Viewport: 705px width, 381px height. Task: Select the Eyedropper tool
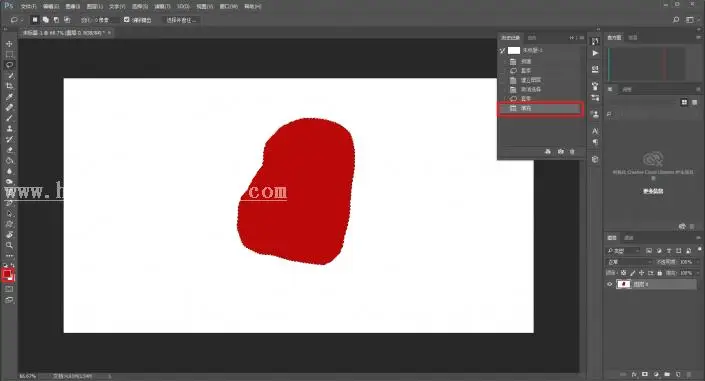(9, 97)
